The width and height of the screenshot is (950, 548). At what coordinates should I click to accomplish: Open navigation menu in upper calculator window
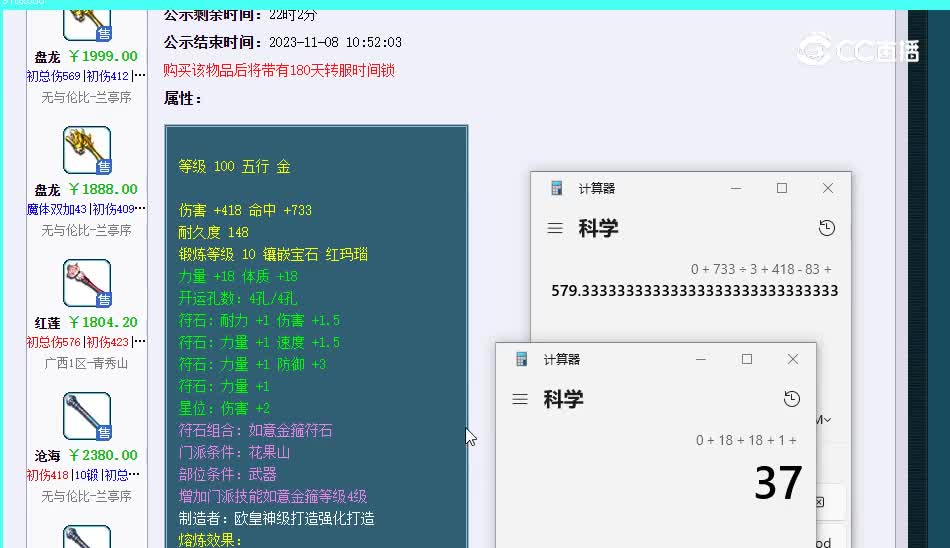click(x=555, y=229)
